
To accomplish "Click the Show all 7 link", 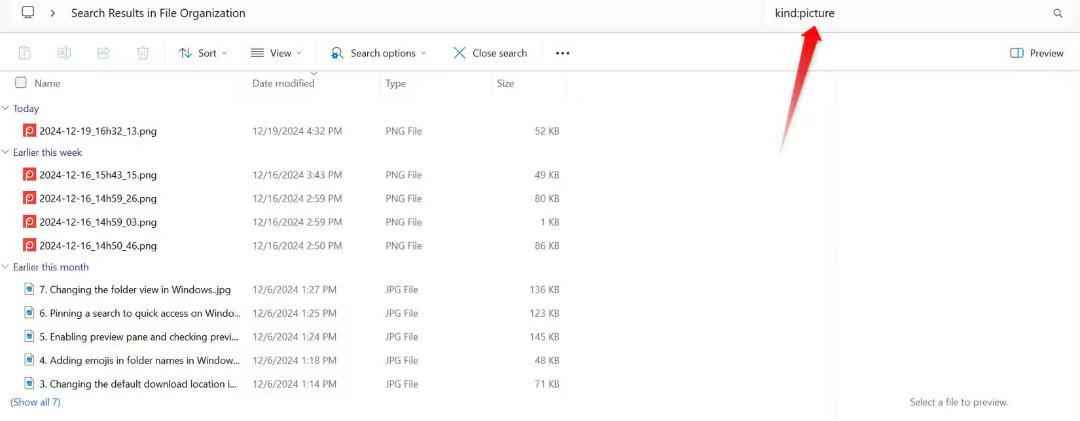I will pyautogui.click(x=35, y=402).
